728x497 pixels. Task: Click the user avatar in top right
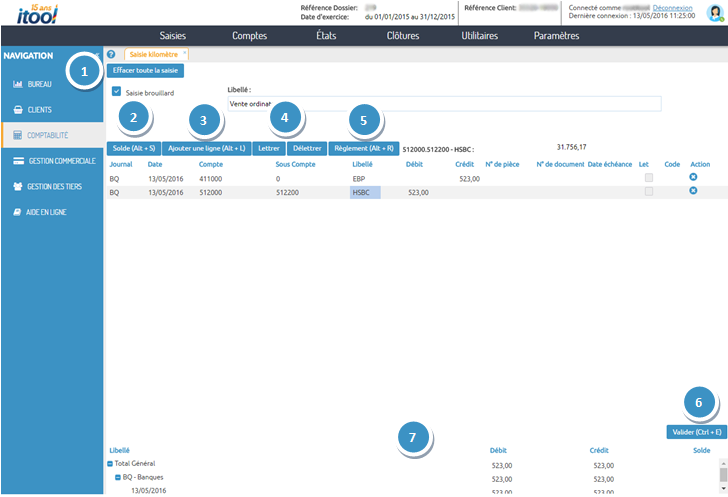pyautogui.click(x=715, y=12)
